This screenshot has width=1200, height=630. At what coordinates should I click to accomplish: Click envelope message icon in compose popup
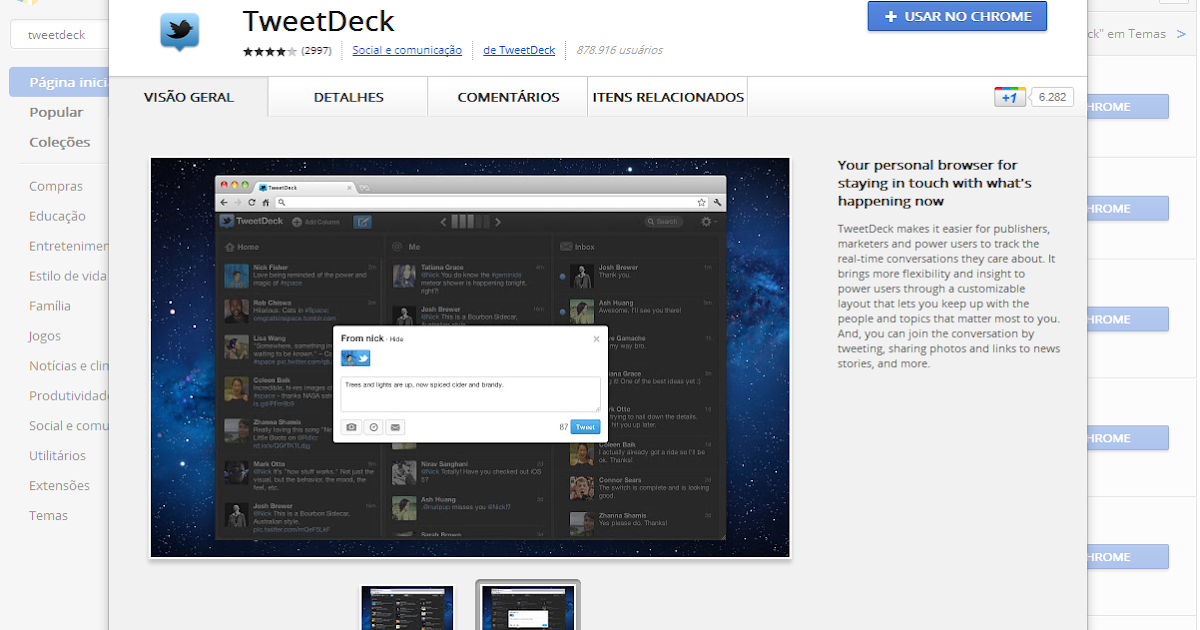tap(396, 427)
